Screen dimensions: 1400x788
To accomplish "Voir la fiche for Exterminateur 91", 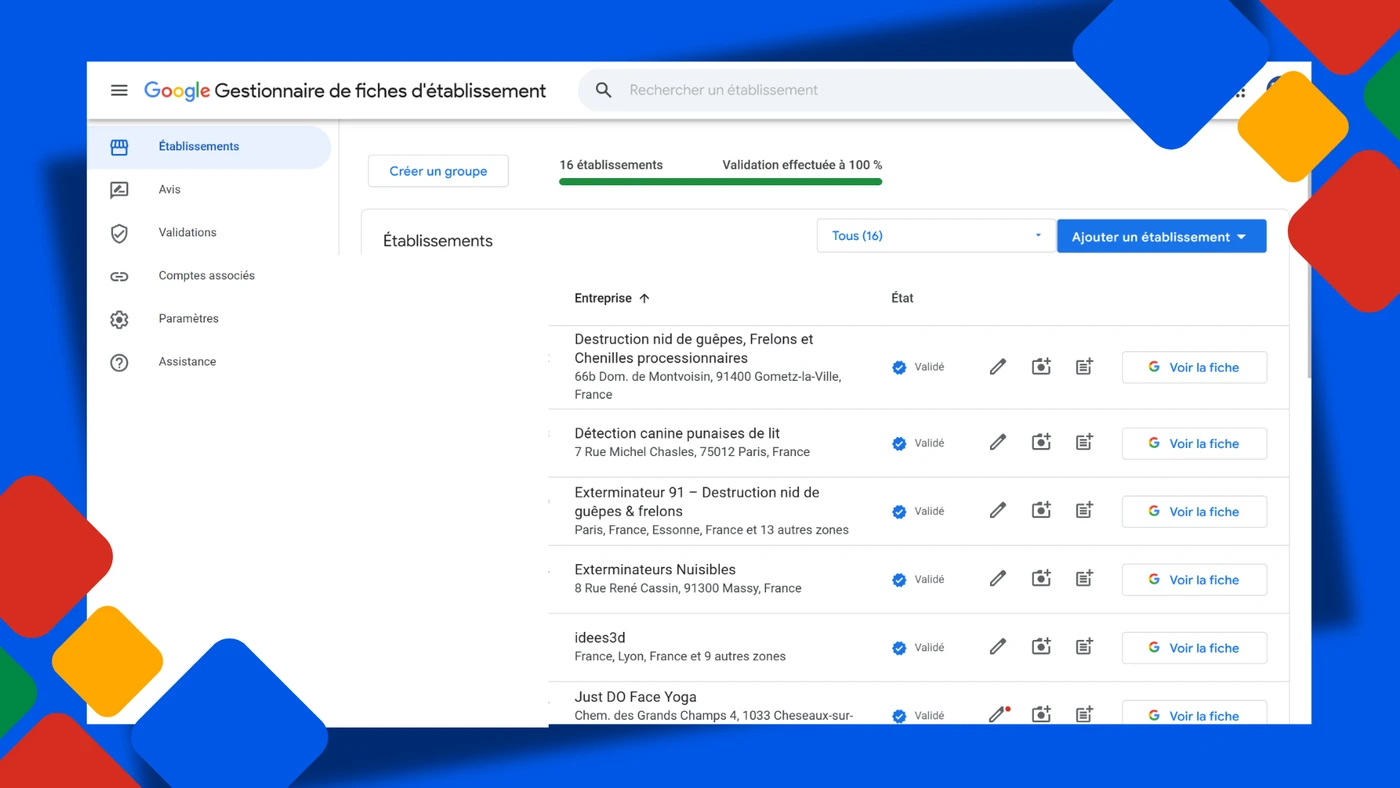I will (x=1194, y=511).
